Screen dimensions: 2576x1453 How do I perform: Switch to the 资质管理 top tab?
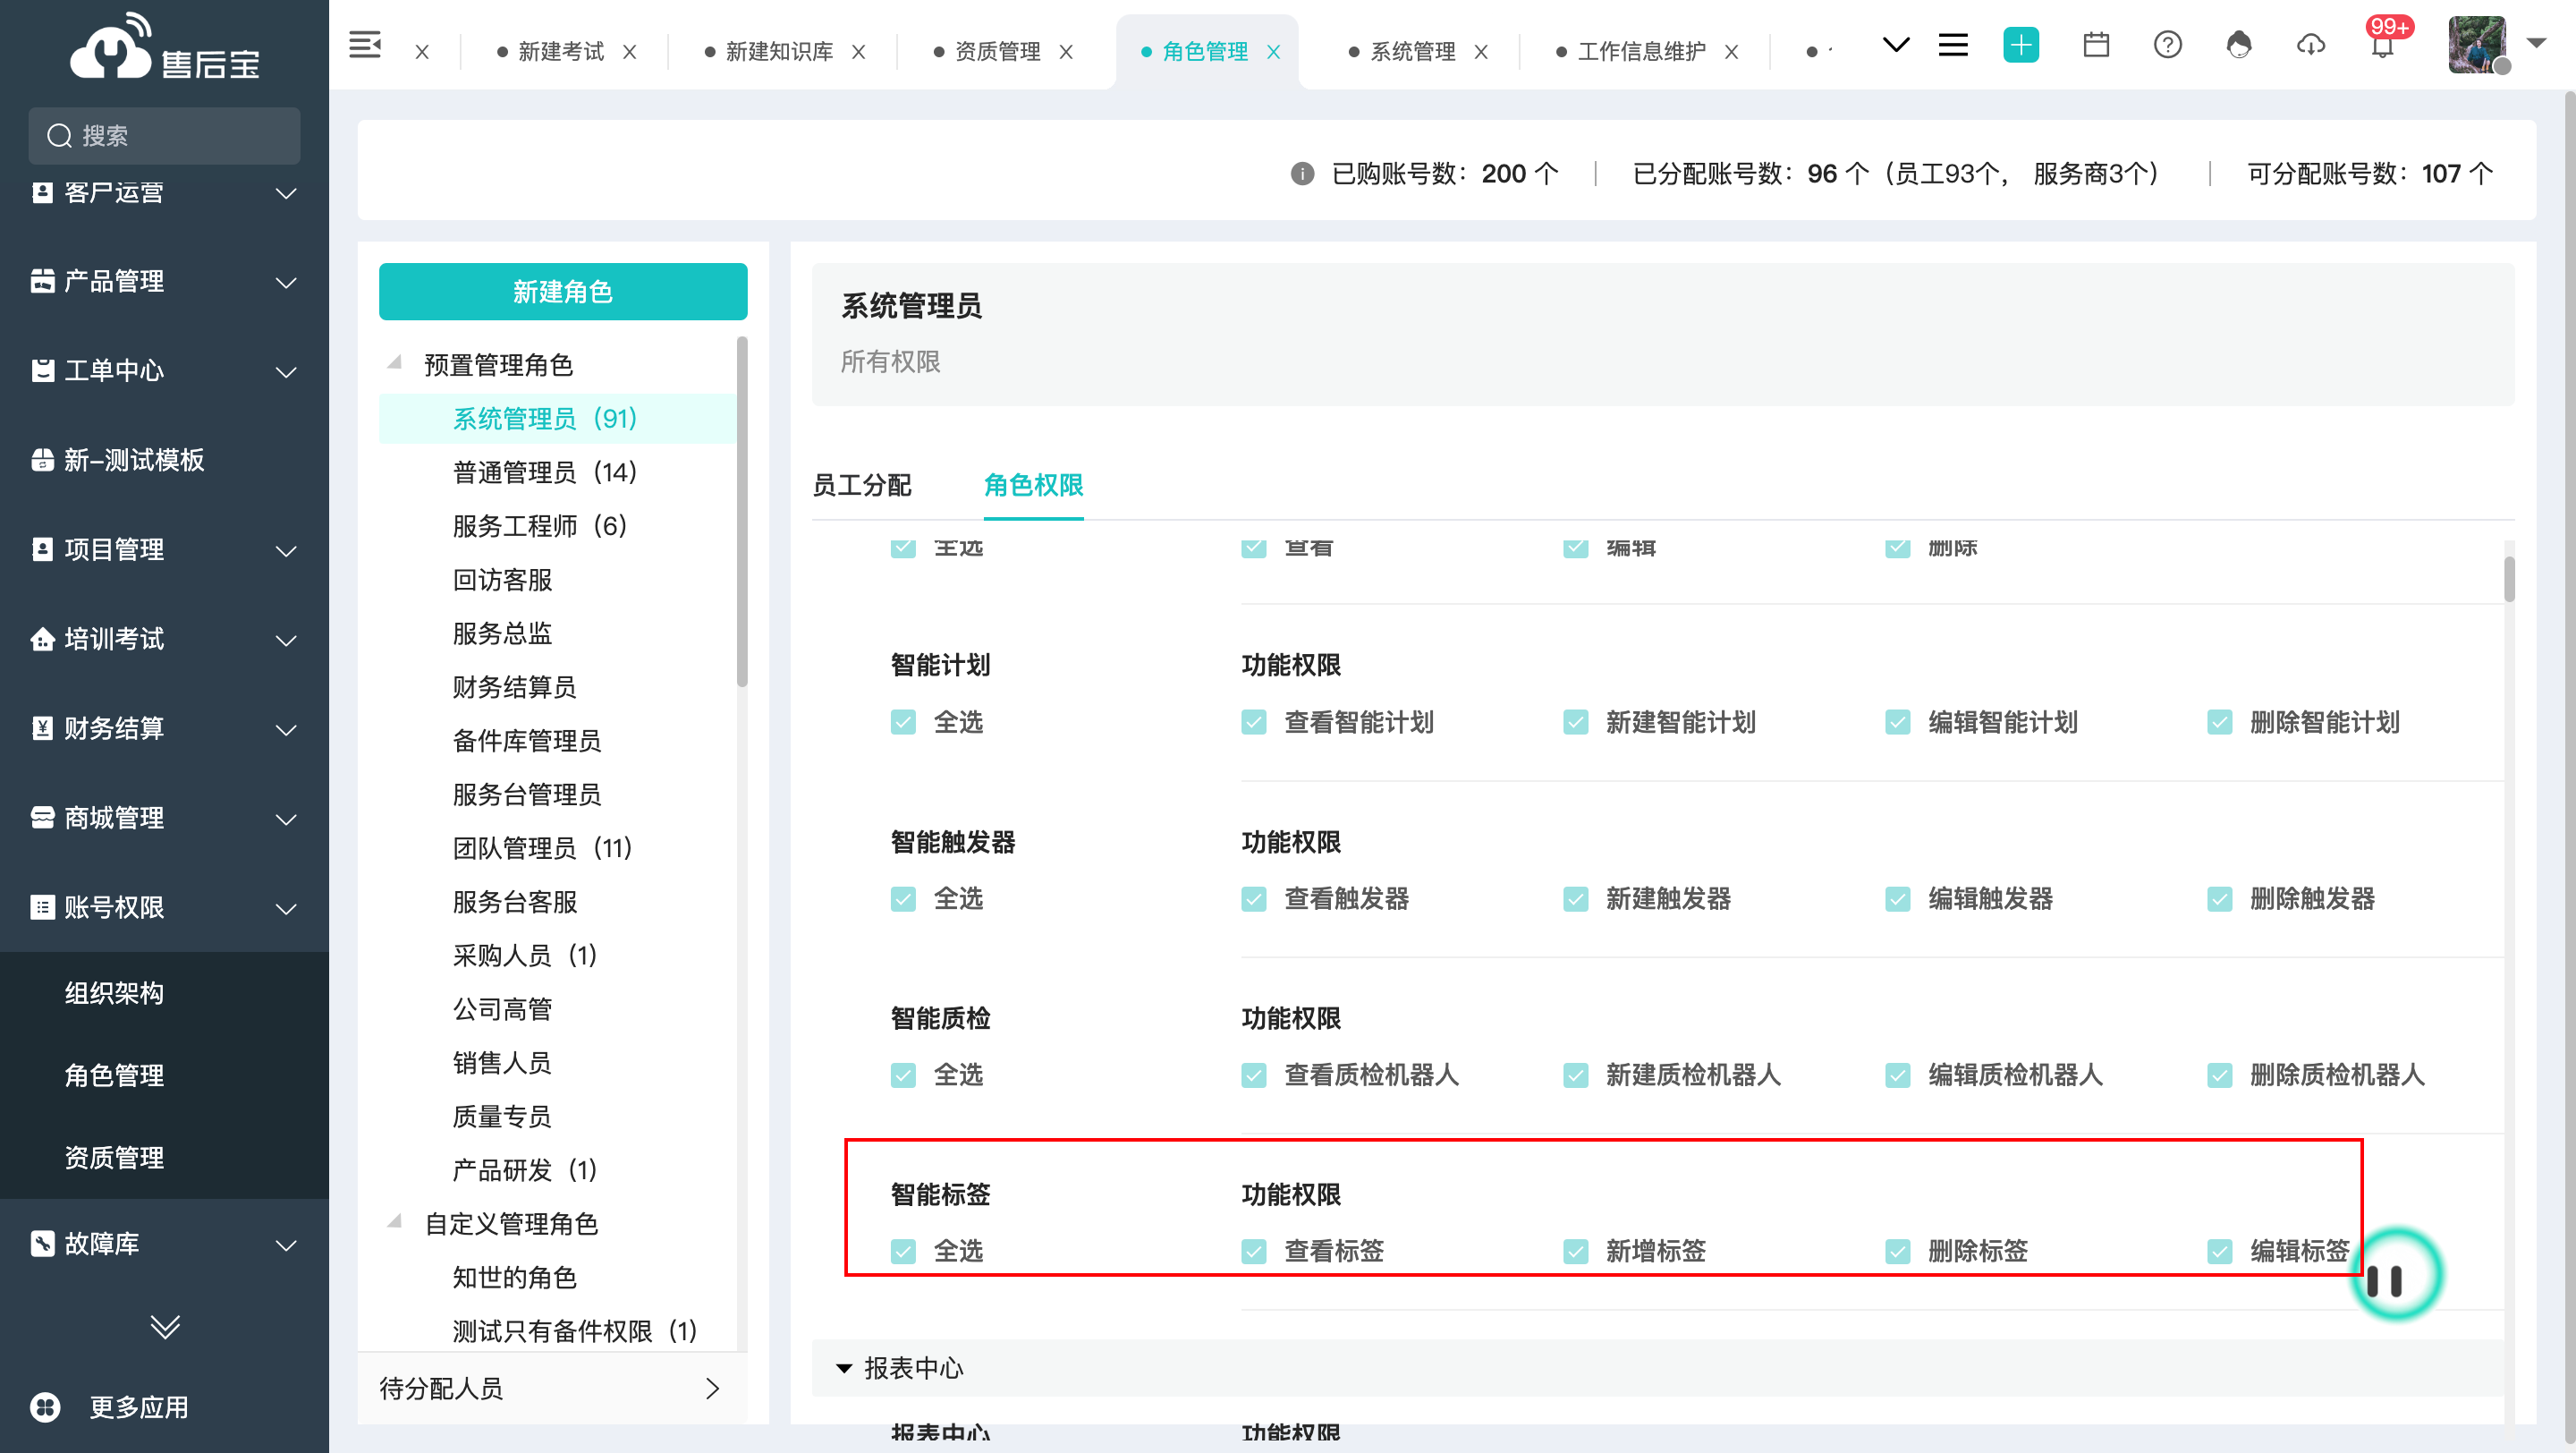point(997,52)
